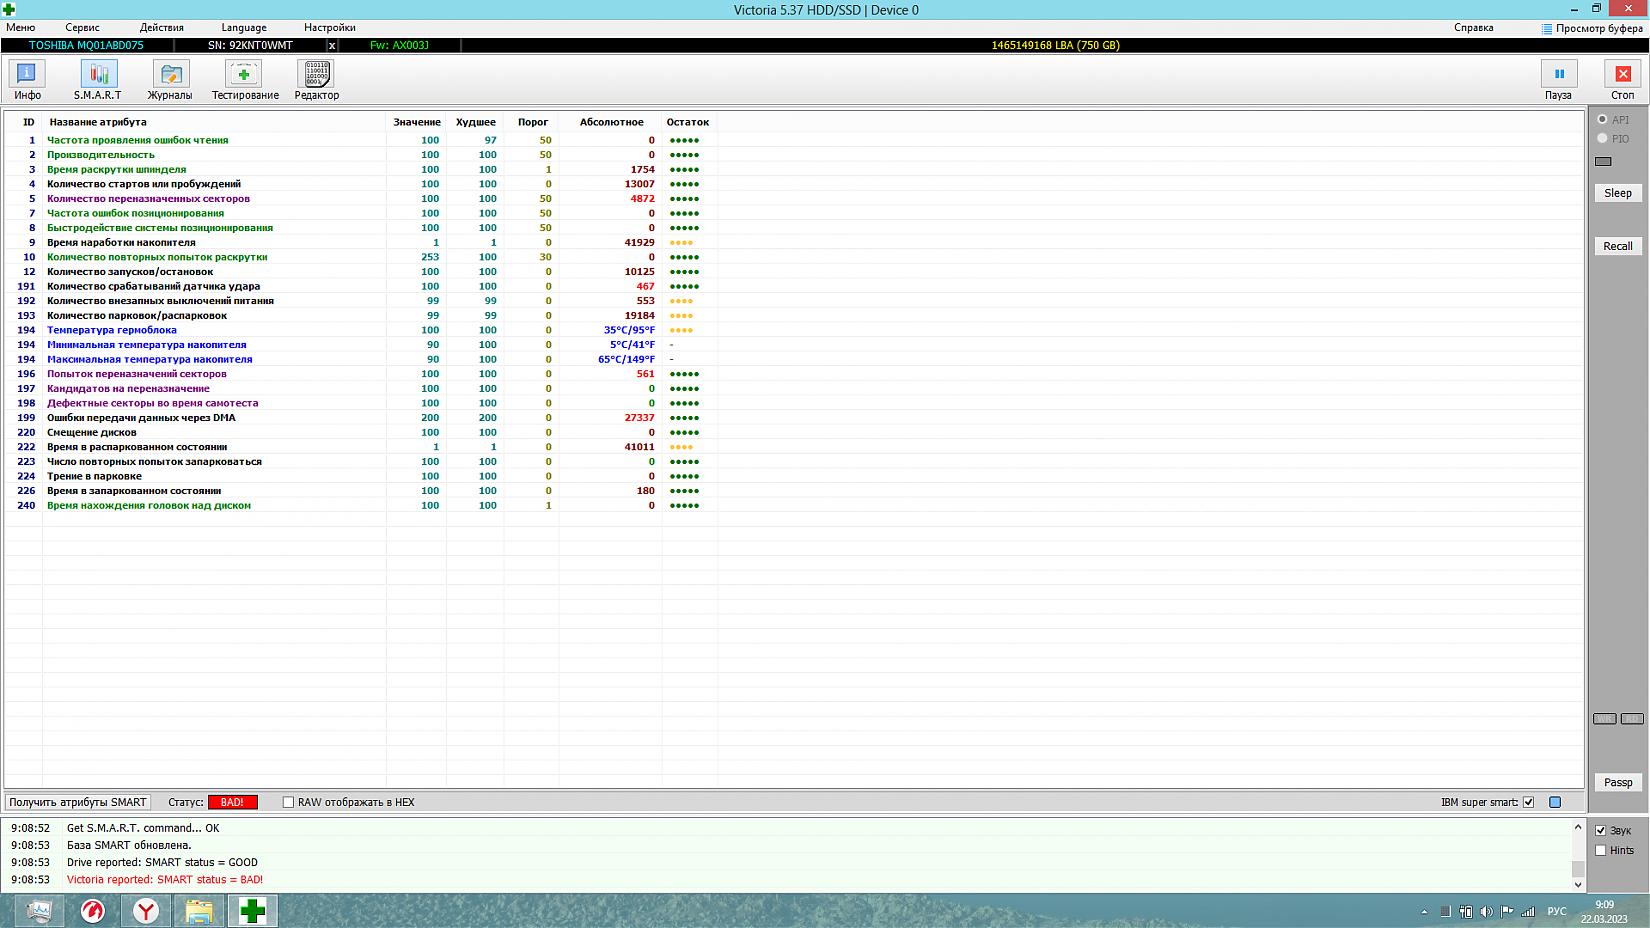This screenshot has height=928, width=1650.
Task: Click the Passp button
Action: point(1617,783)
